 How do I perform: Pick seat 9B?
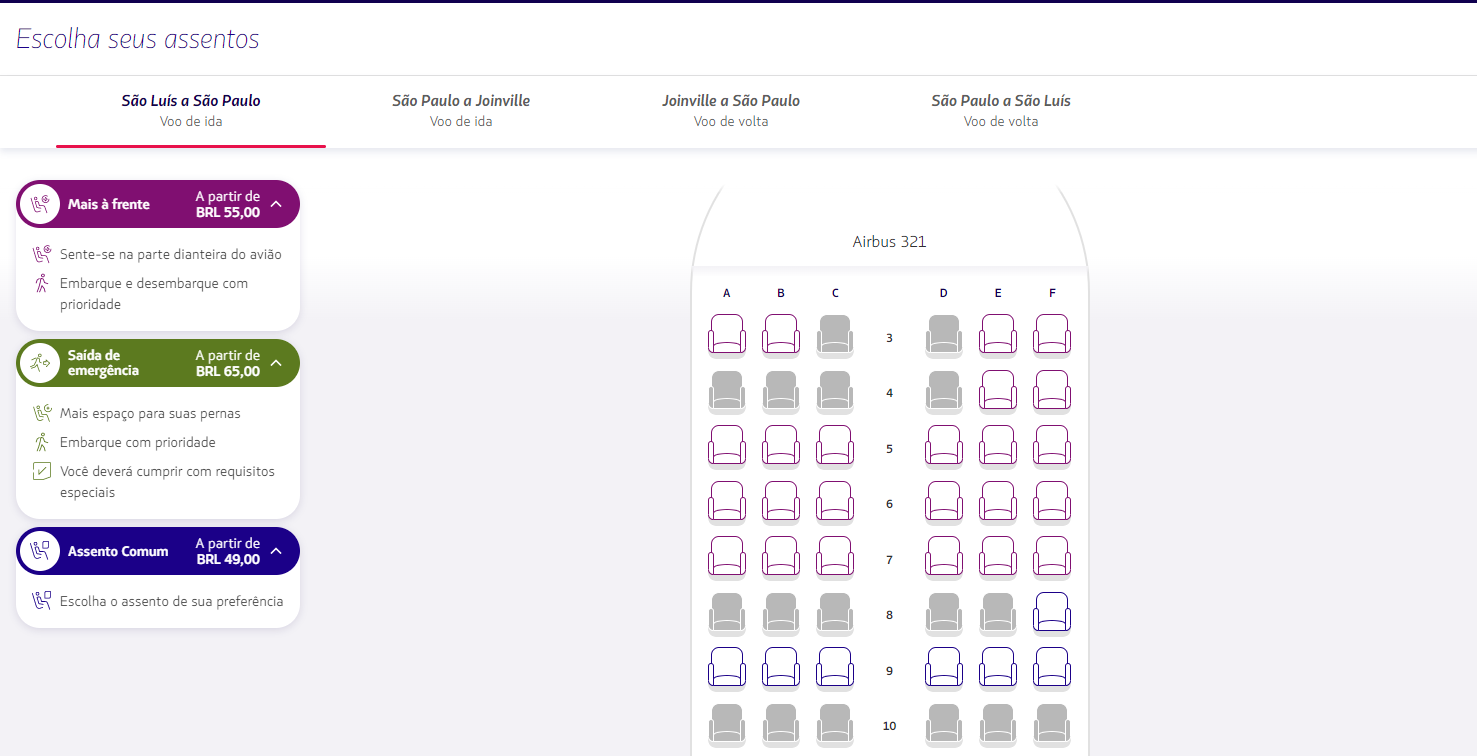[x=781, y=668]
